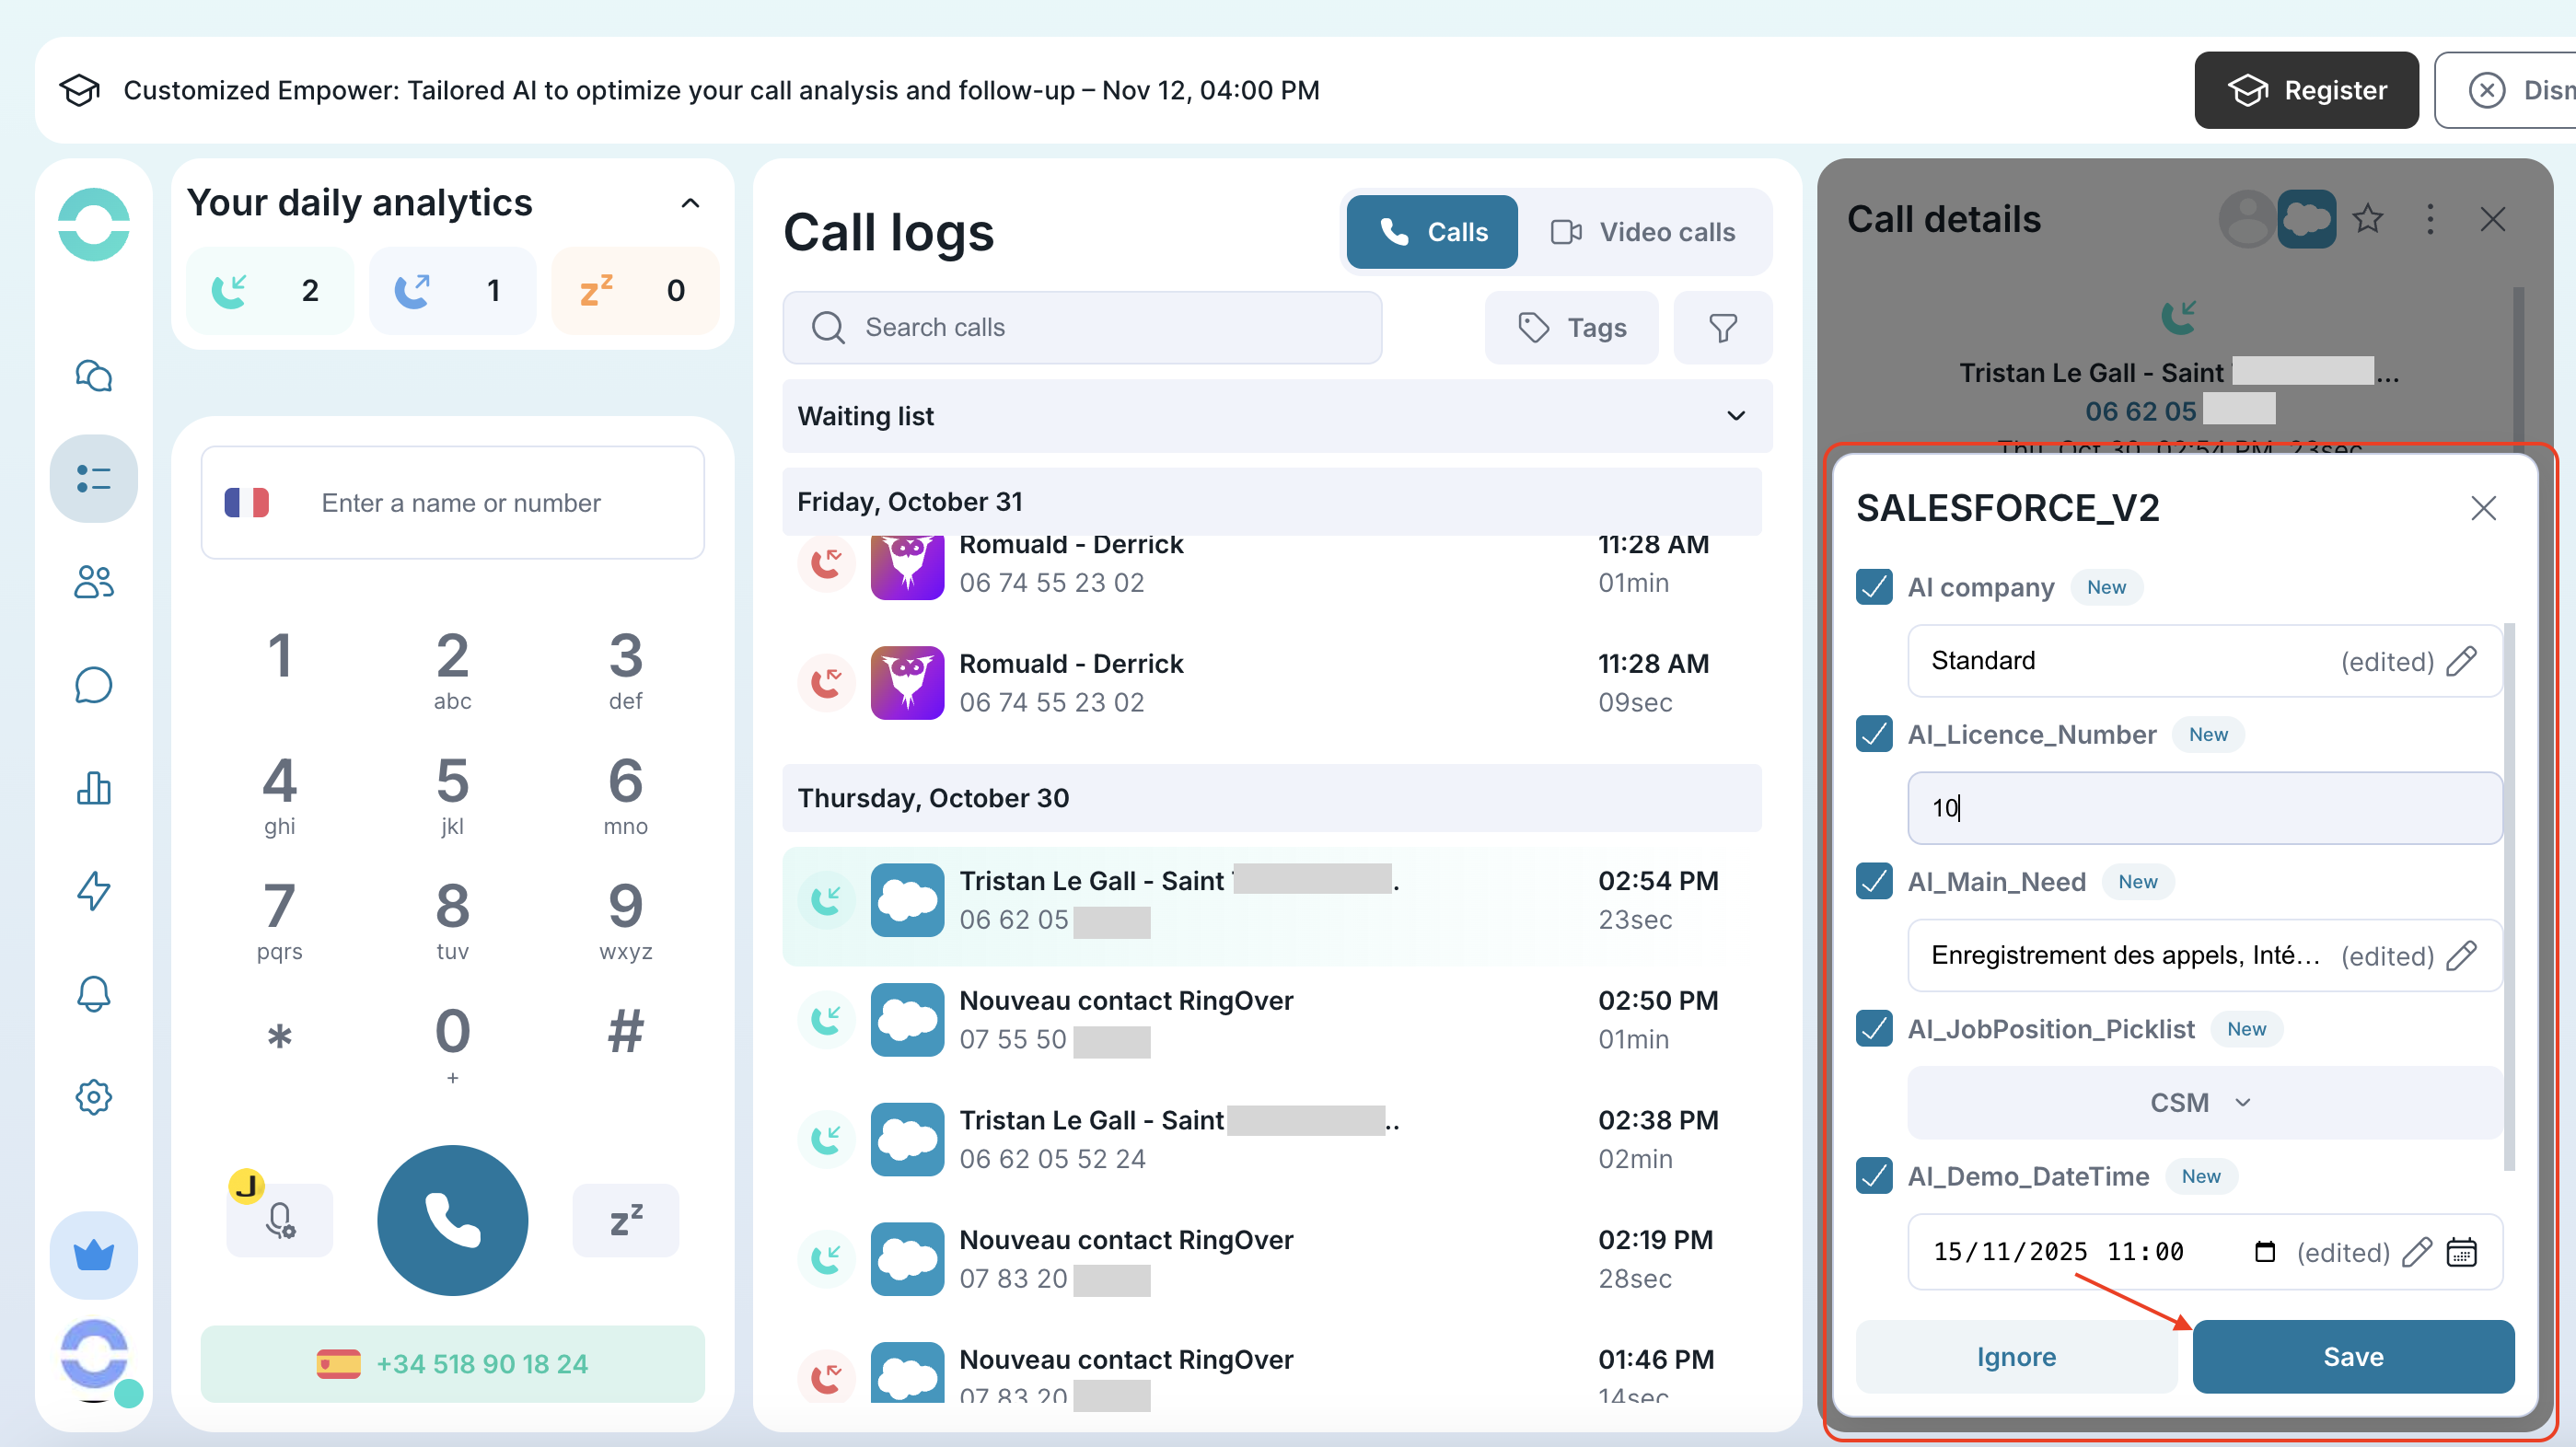Screen dimensions: 2576x1447
Task: Click the Search calls field
Action: click(1081, 327)
